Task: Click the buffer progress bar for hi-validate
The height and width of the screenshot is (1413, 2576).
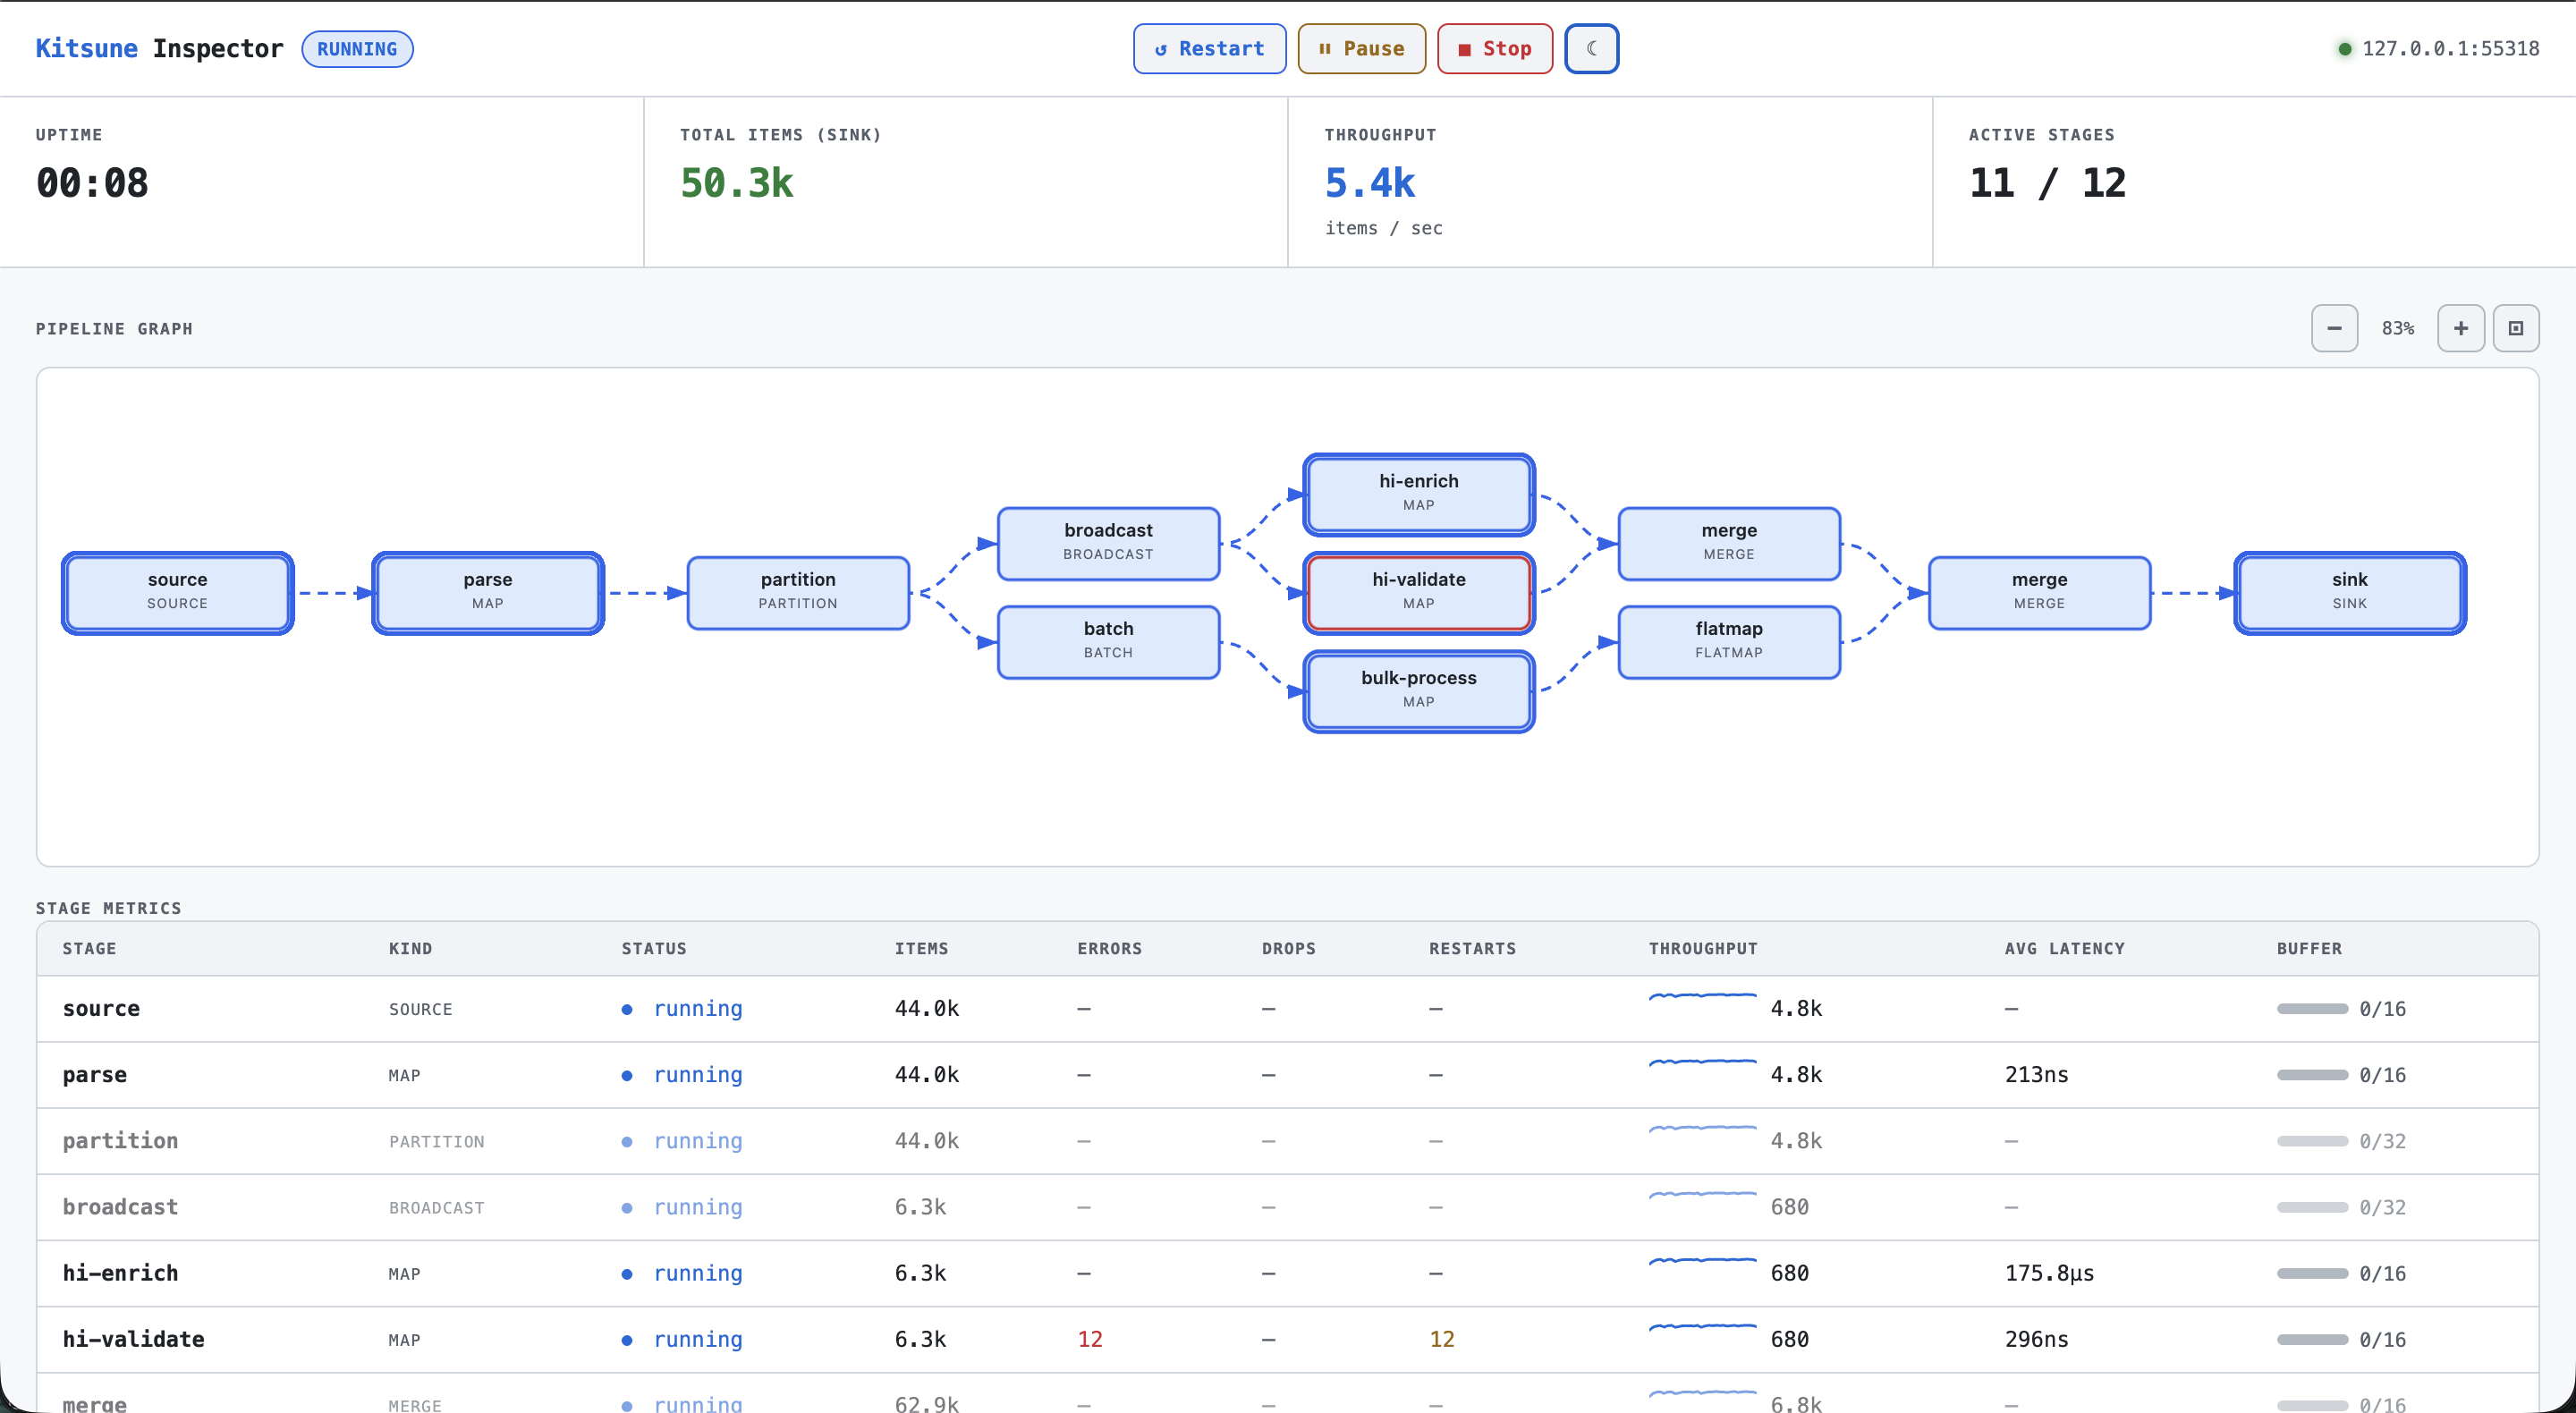Action: pyautogui.click(x=2312, y=1339)
